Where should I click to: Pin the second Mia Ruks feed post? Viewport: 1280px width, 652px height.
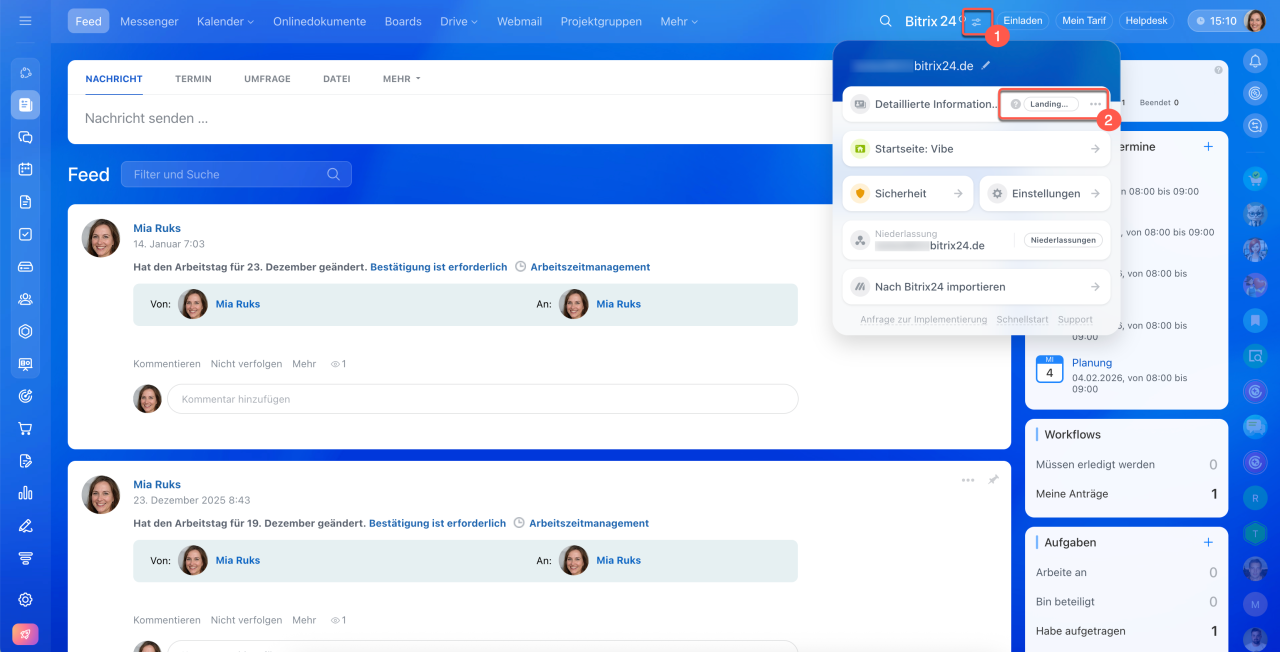pyautogui.click(x=993, y=480)
